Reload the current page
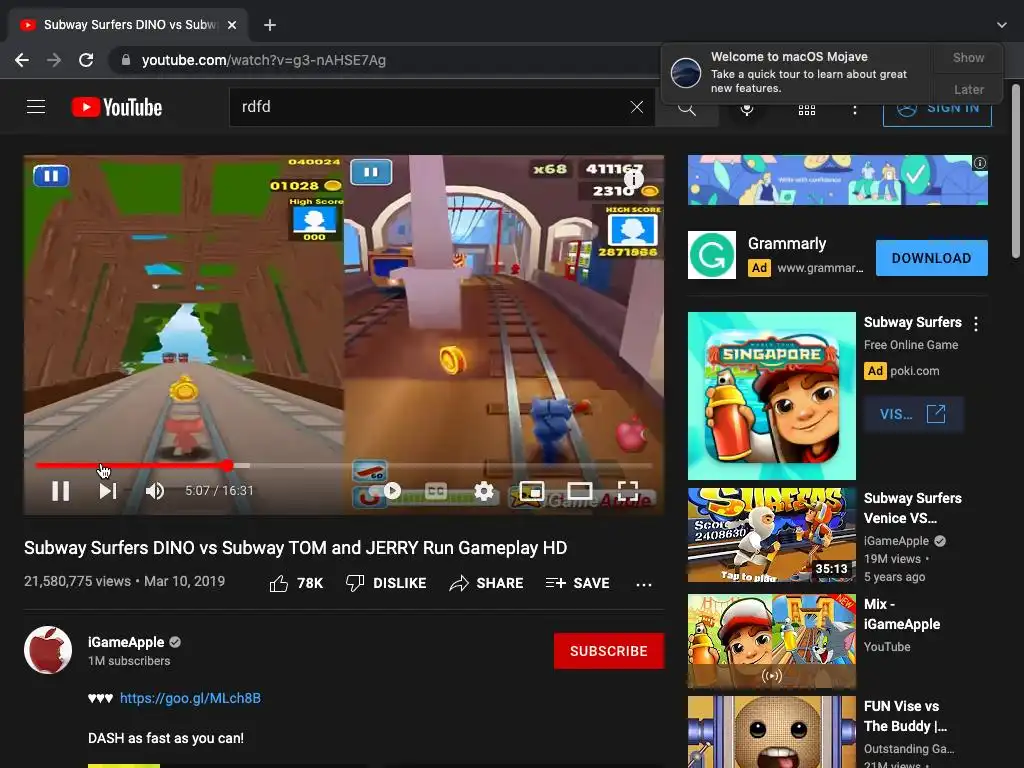This screenshot has width=1024, height=768. (x=86, y=60)
